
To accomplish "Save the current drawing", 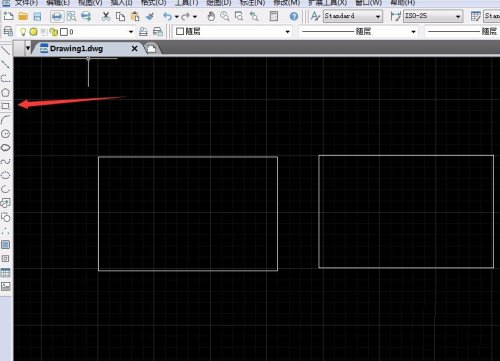I will pyautogui.click(x=37, y=16).
